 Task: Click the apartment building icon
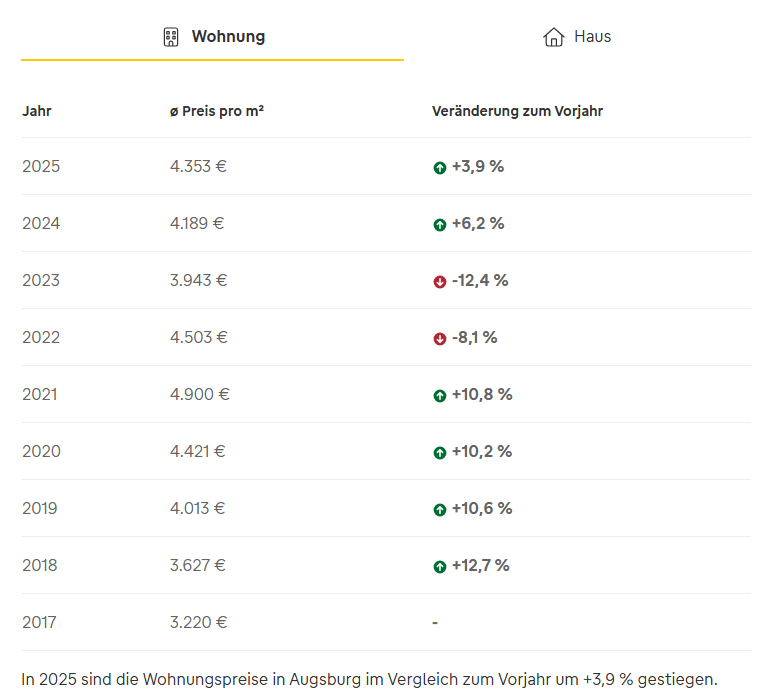pyautogui.click(x=171, y=37)
